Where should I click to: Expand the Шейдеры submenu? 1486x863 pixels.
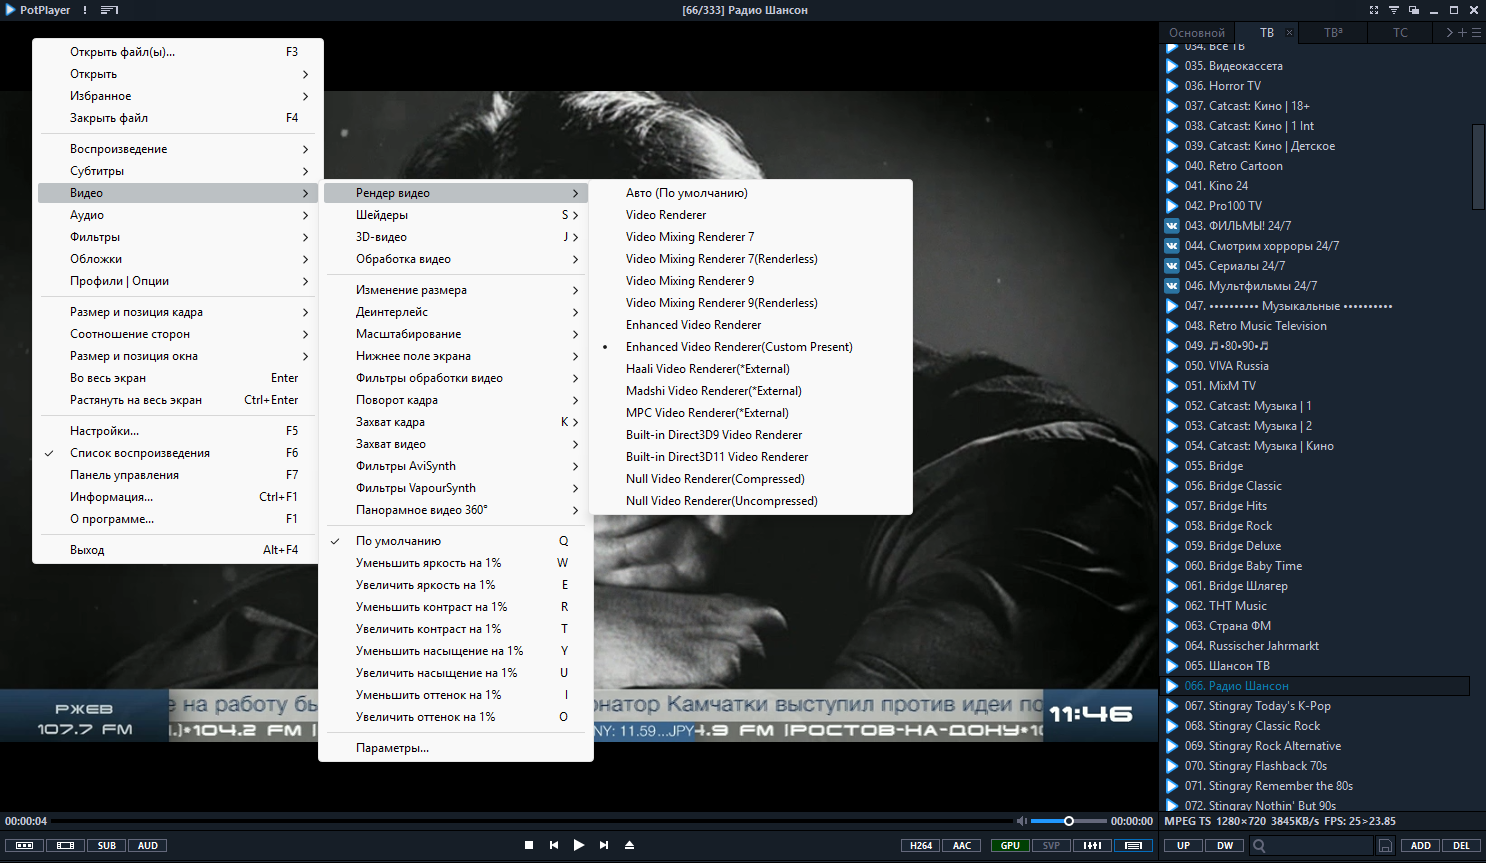click(x=456, y=215)
